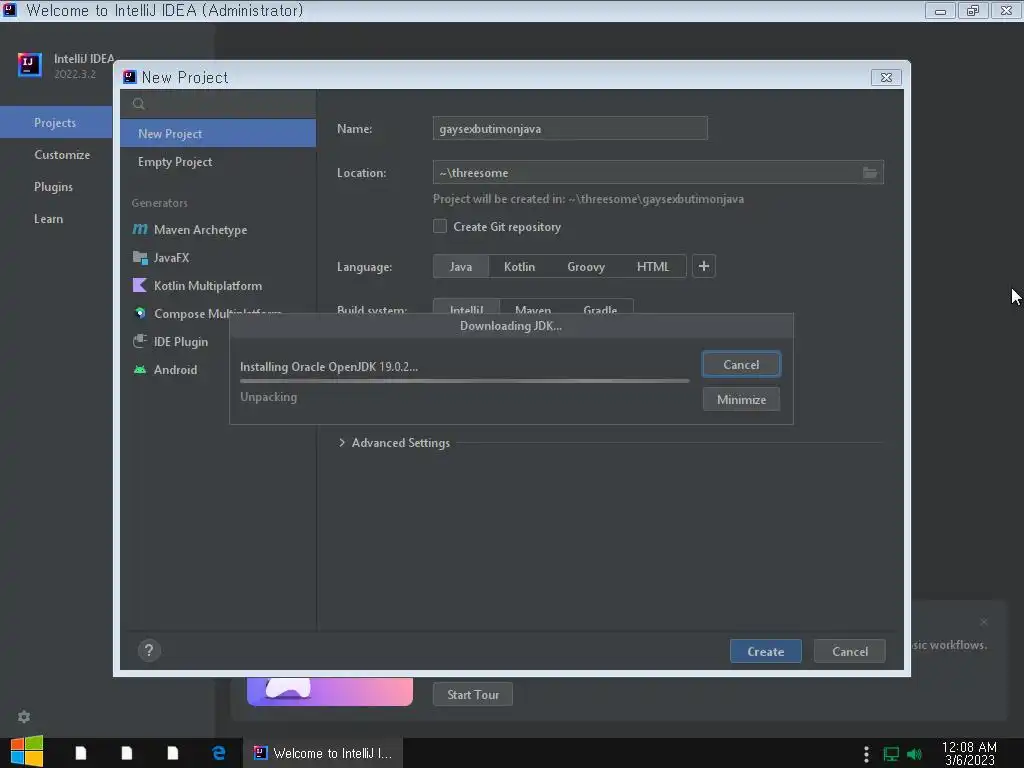Screen dimensions: 1024x768
Task: Click the IntelliJ taskbar window button
Action: (323, 753)
